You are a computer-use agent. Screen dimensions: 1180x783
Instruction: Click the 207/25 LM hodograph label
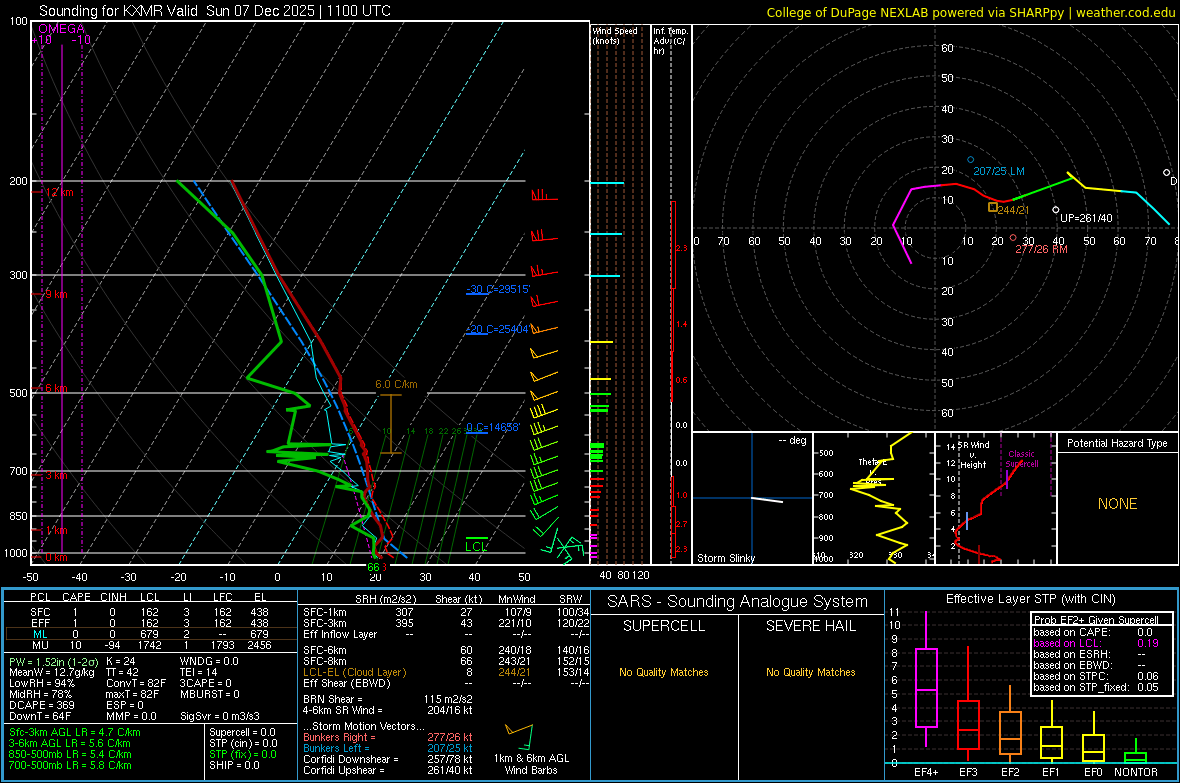point(999,171)
